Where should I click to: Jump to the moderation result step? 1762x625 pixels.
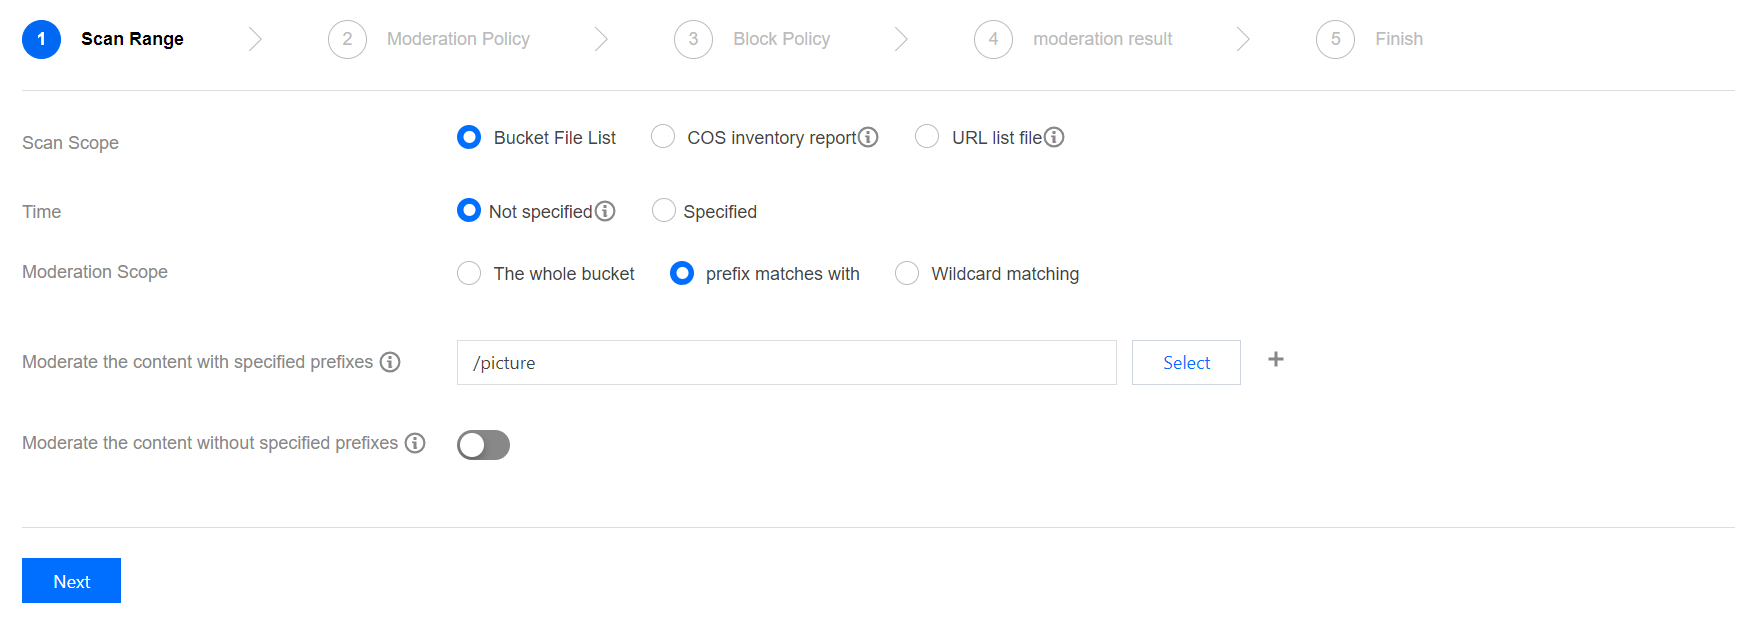pyautogui.click(x=1102, y=39)
